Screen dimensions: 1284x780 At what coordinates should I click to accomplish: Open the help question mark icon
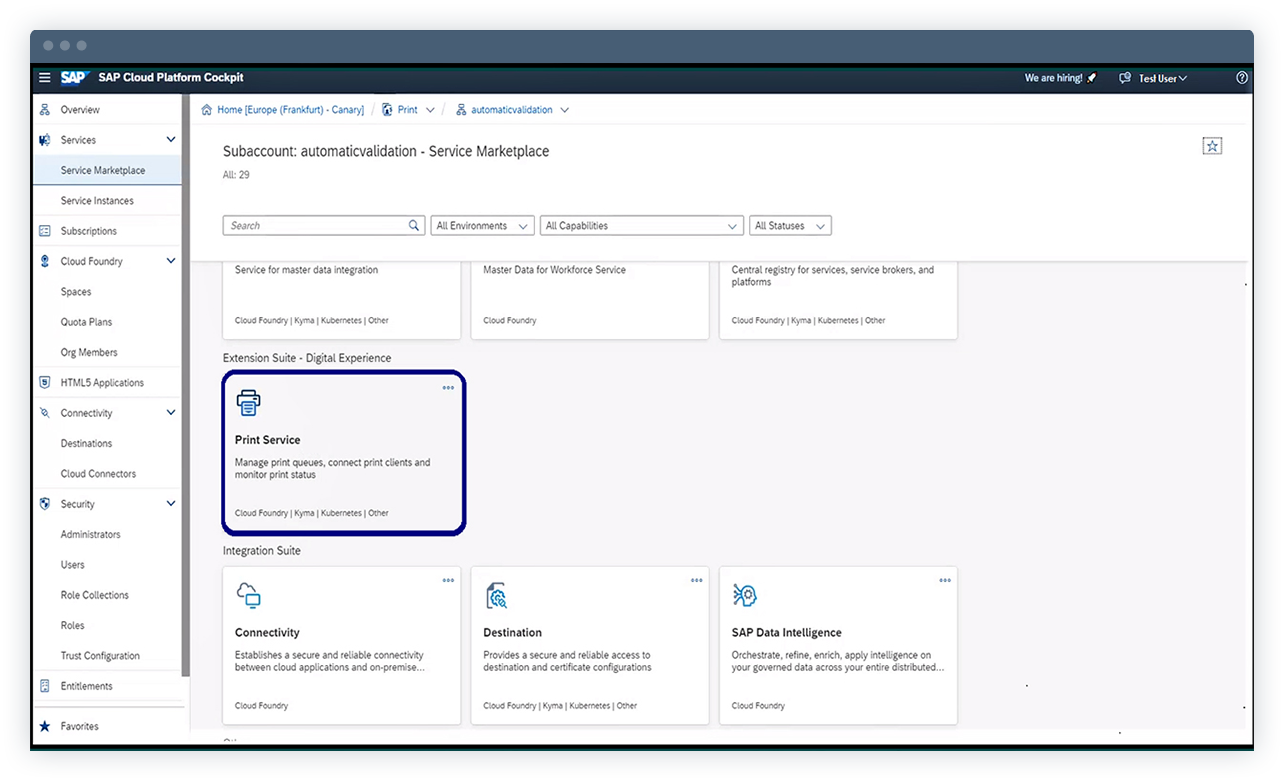(1242, 78)
